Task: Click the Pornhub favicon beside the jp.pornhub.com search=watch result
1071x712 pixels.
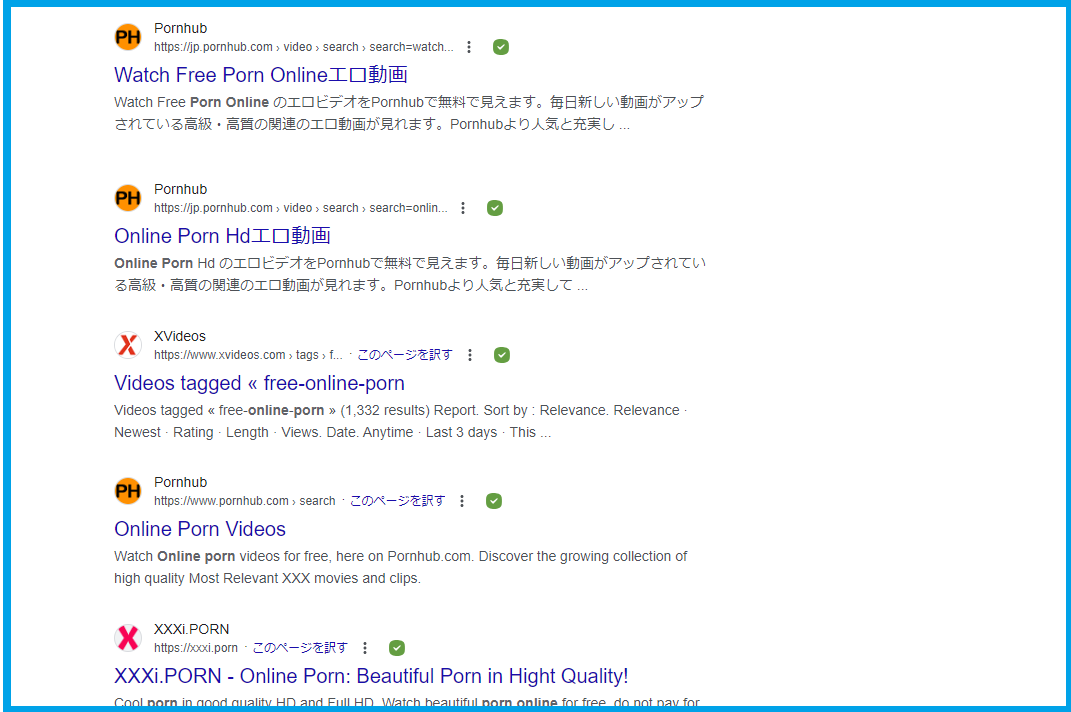Action: [x=128, y=38]
